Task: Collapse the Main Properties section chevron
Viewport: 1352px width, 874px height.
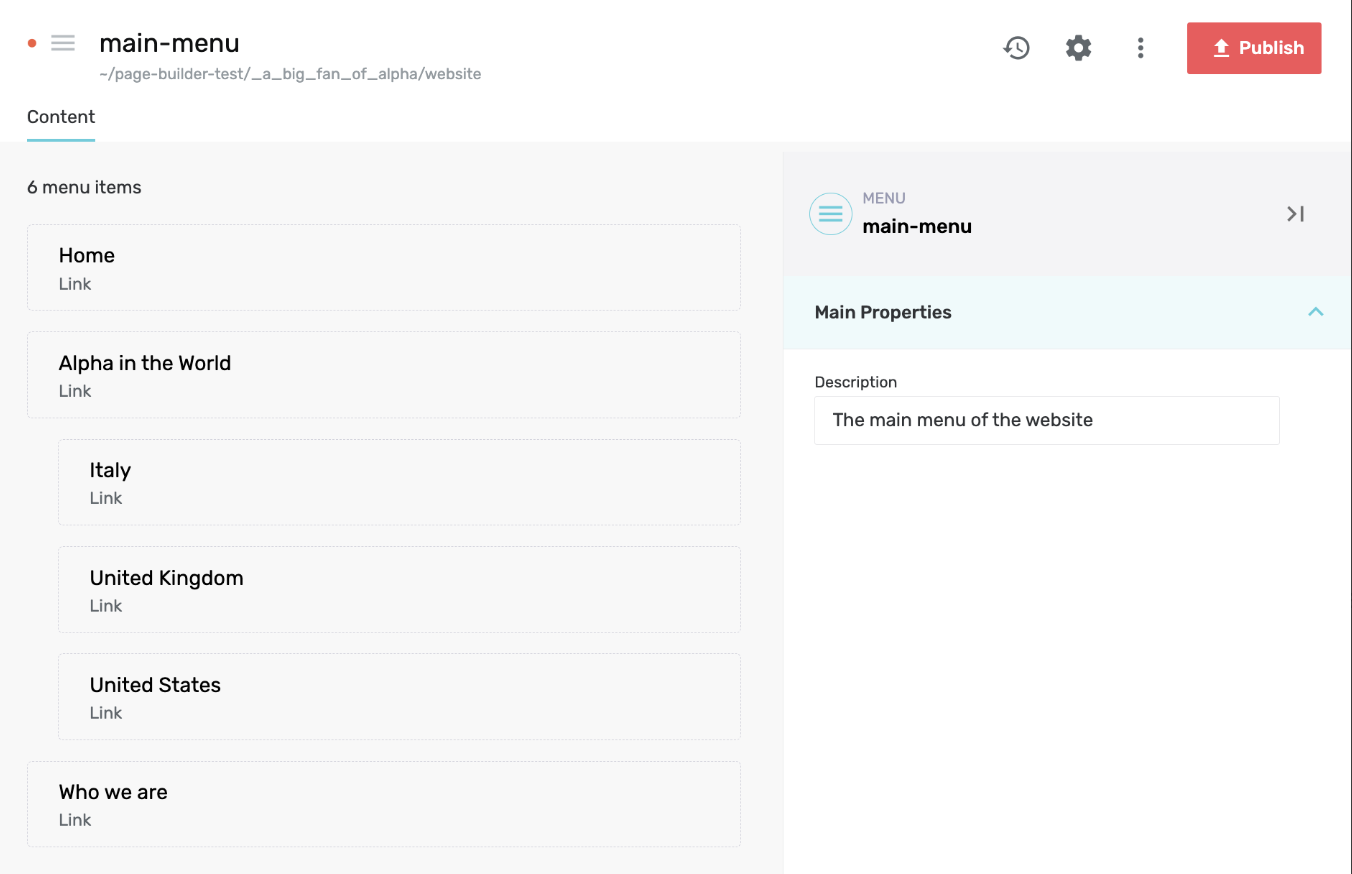Action: pos(1316,312)
